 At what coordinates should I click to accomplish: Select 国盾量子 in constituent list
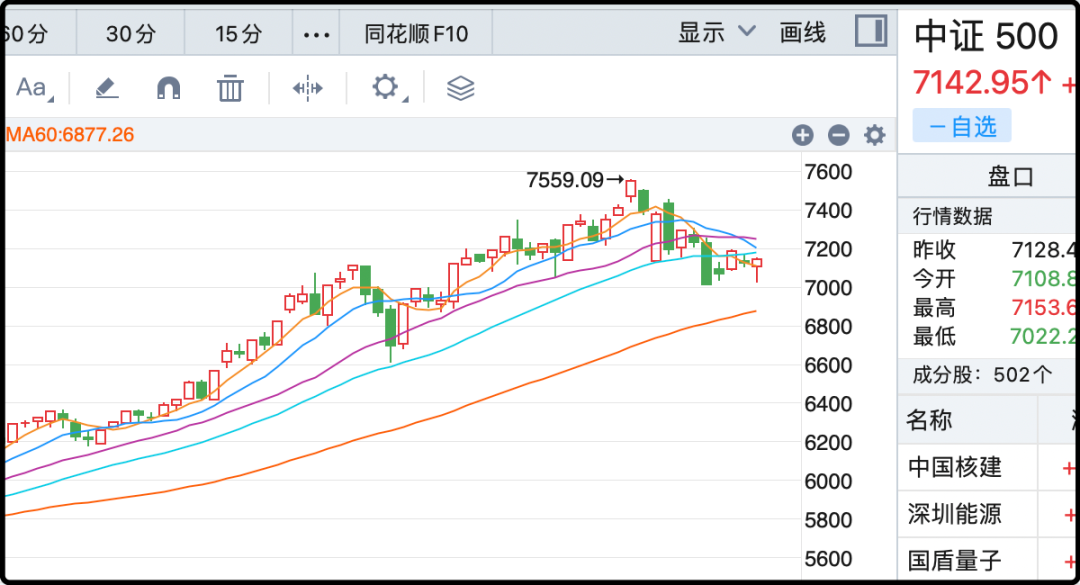tap(955, 560)
